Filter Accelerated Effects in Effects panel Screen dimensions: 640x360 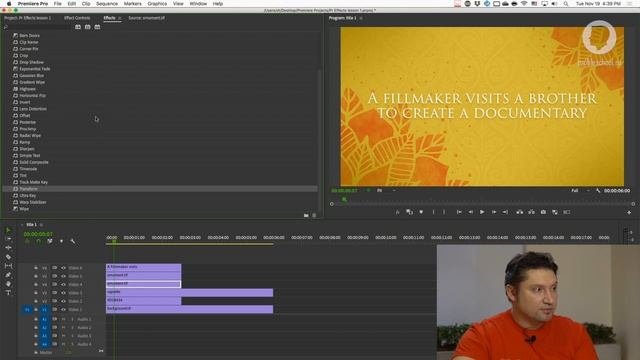click(x=78, y=27)
